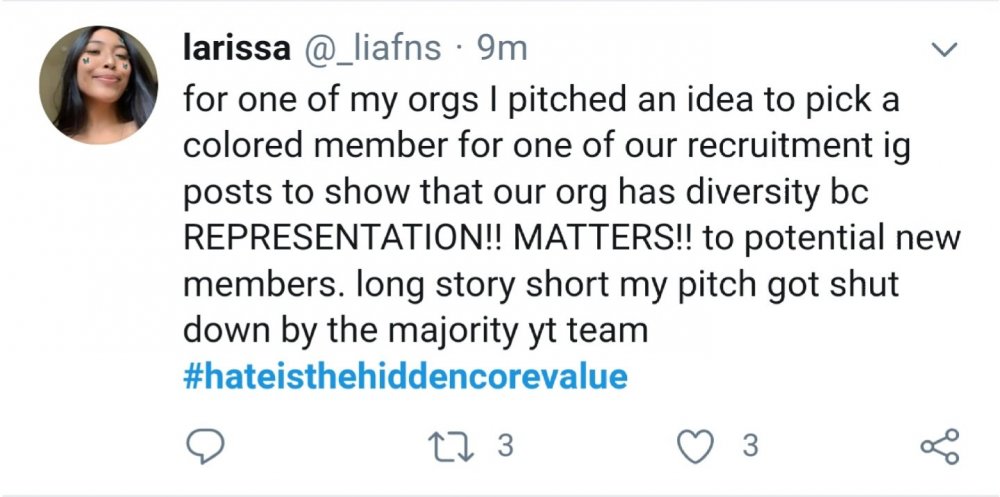
Task: Open the #hateisthehiddencorevalue hashtag
Action: [x=406, y=377]
